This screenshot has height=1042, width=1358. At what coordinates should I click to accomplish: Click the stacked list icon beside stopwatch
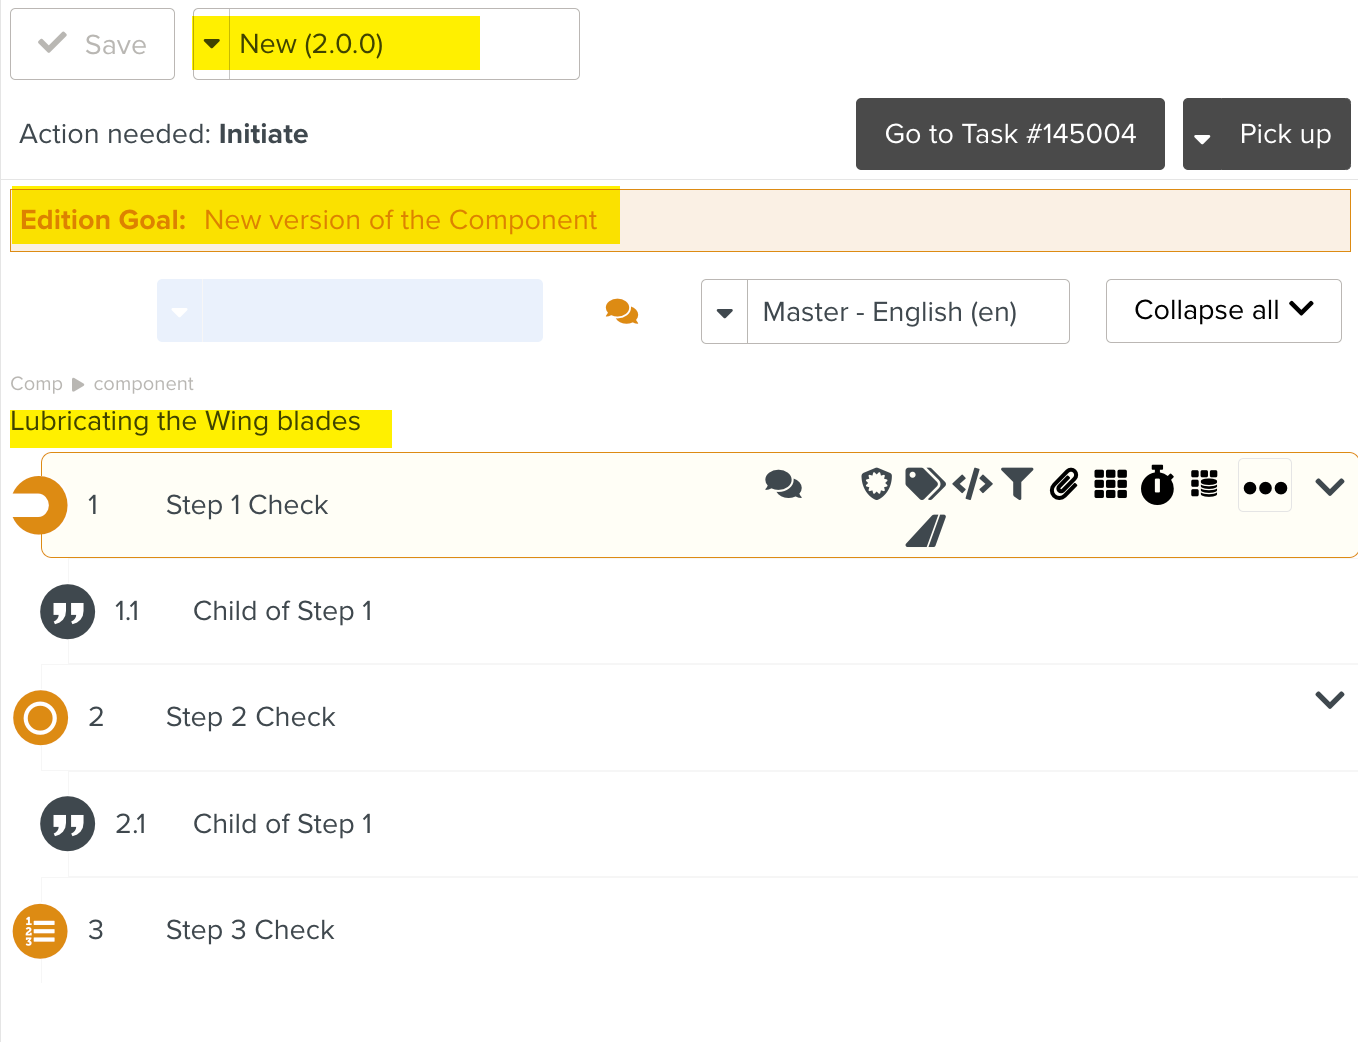[x=1204, y=485]
